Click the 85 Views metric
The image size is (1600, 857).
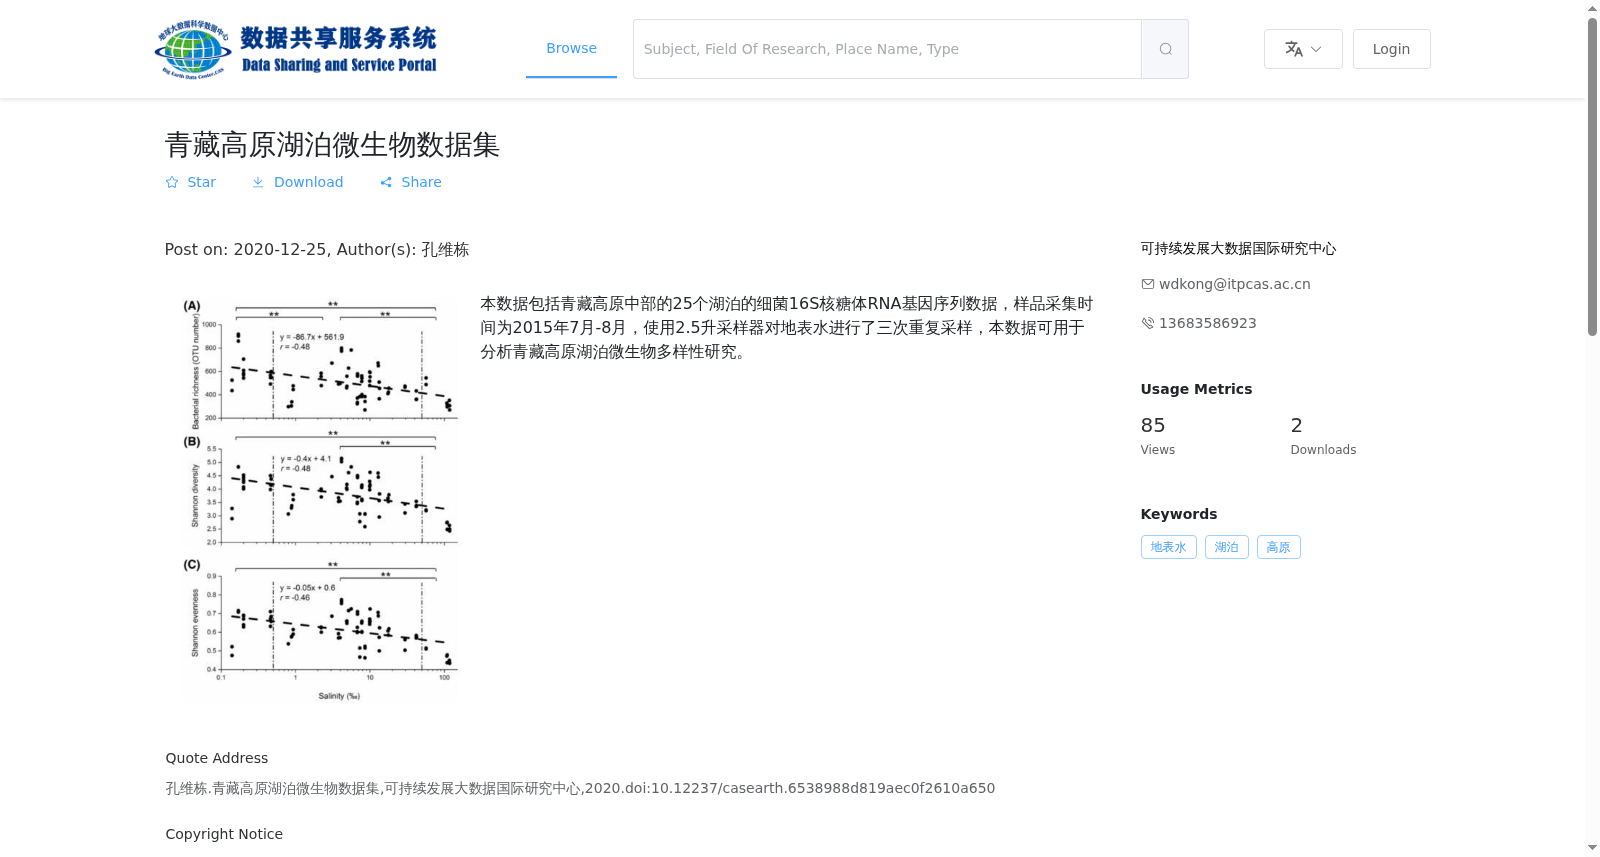point(1158,435)
